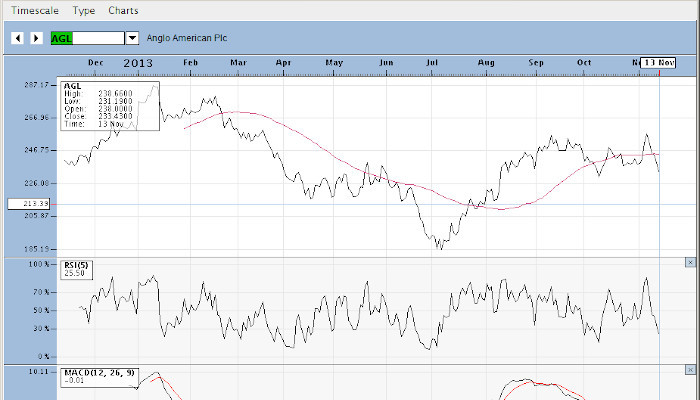Close the RSI indicator panel

tap(690, 262)
